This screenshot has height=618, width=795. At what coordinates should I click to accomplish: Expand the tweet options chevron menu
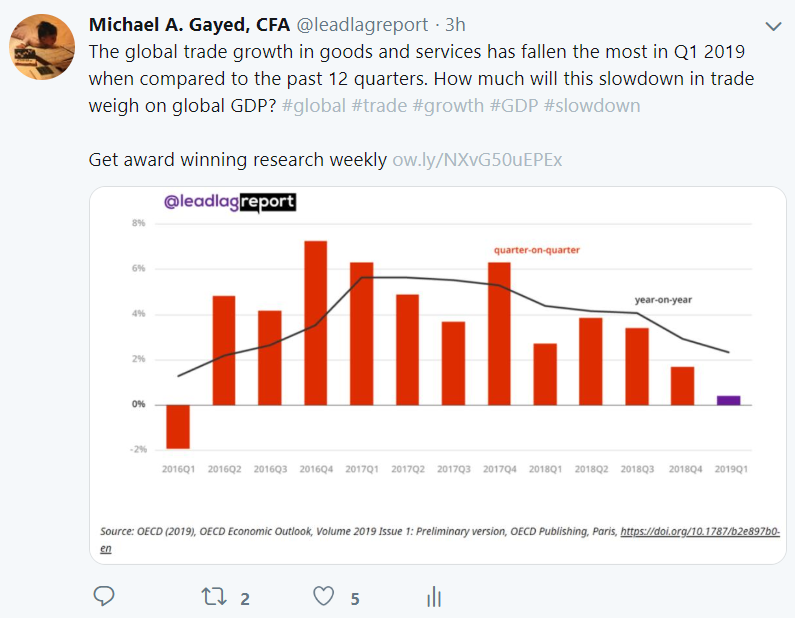[773, 26]
